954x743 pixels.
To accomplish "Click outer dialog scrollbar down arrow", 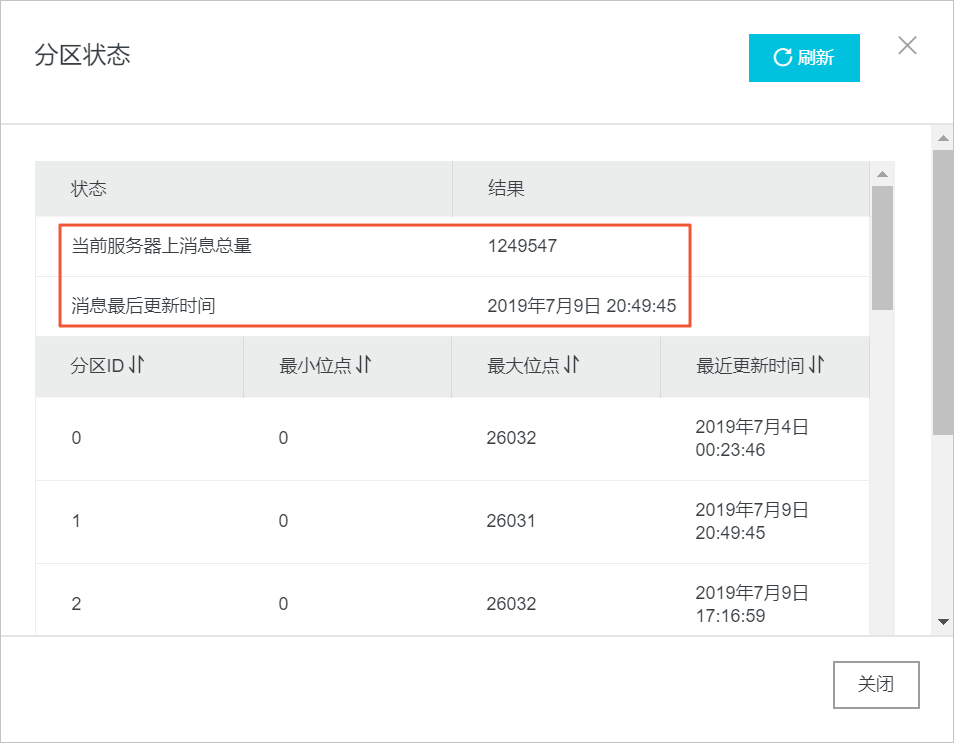I will coord(943,621).
